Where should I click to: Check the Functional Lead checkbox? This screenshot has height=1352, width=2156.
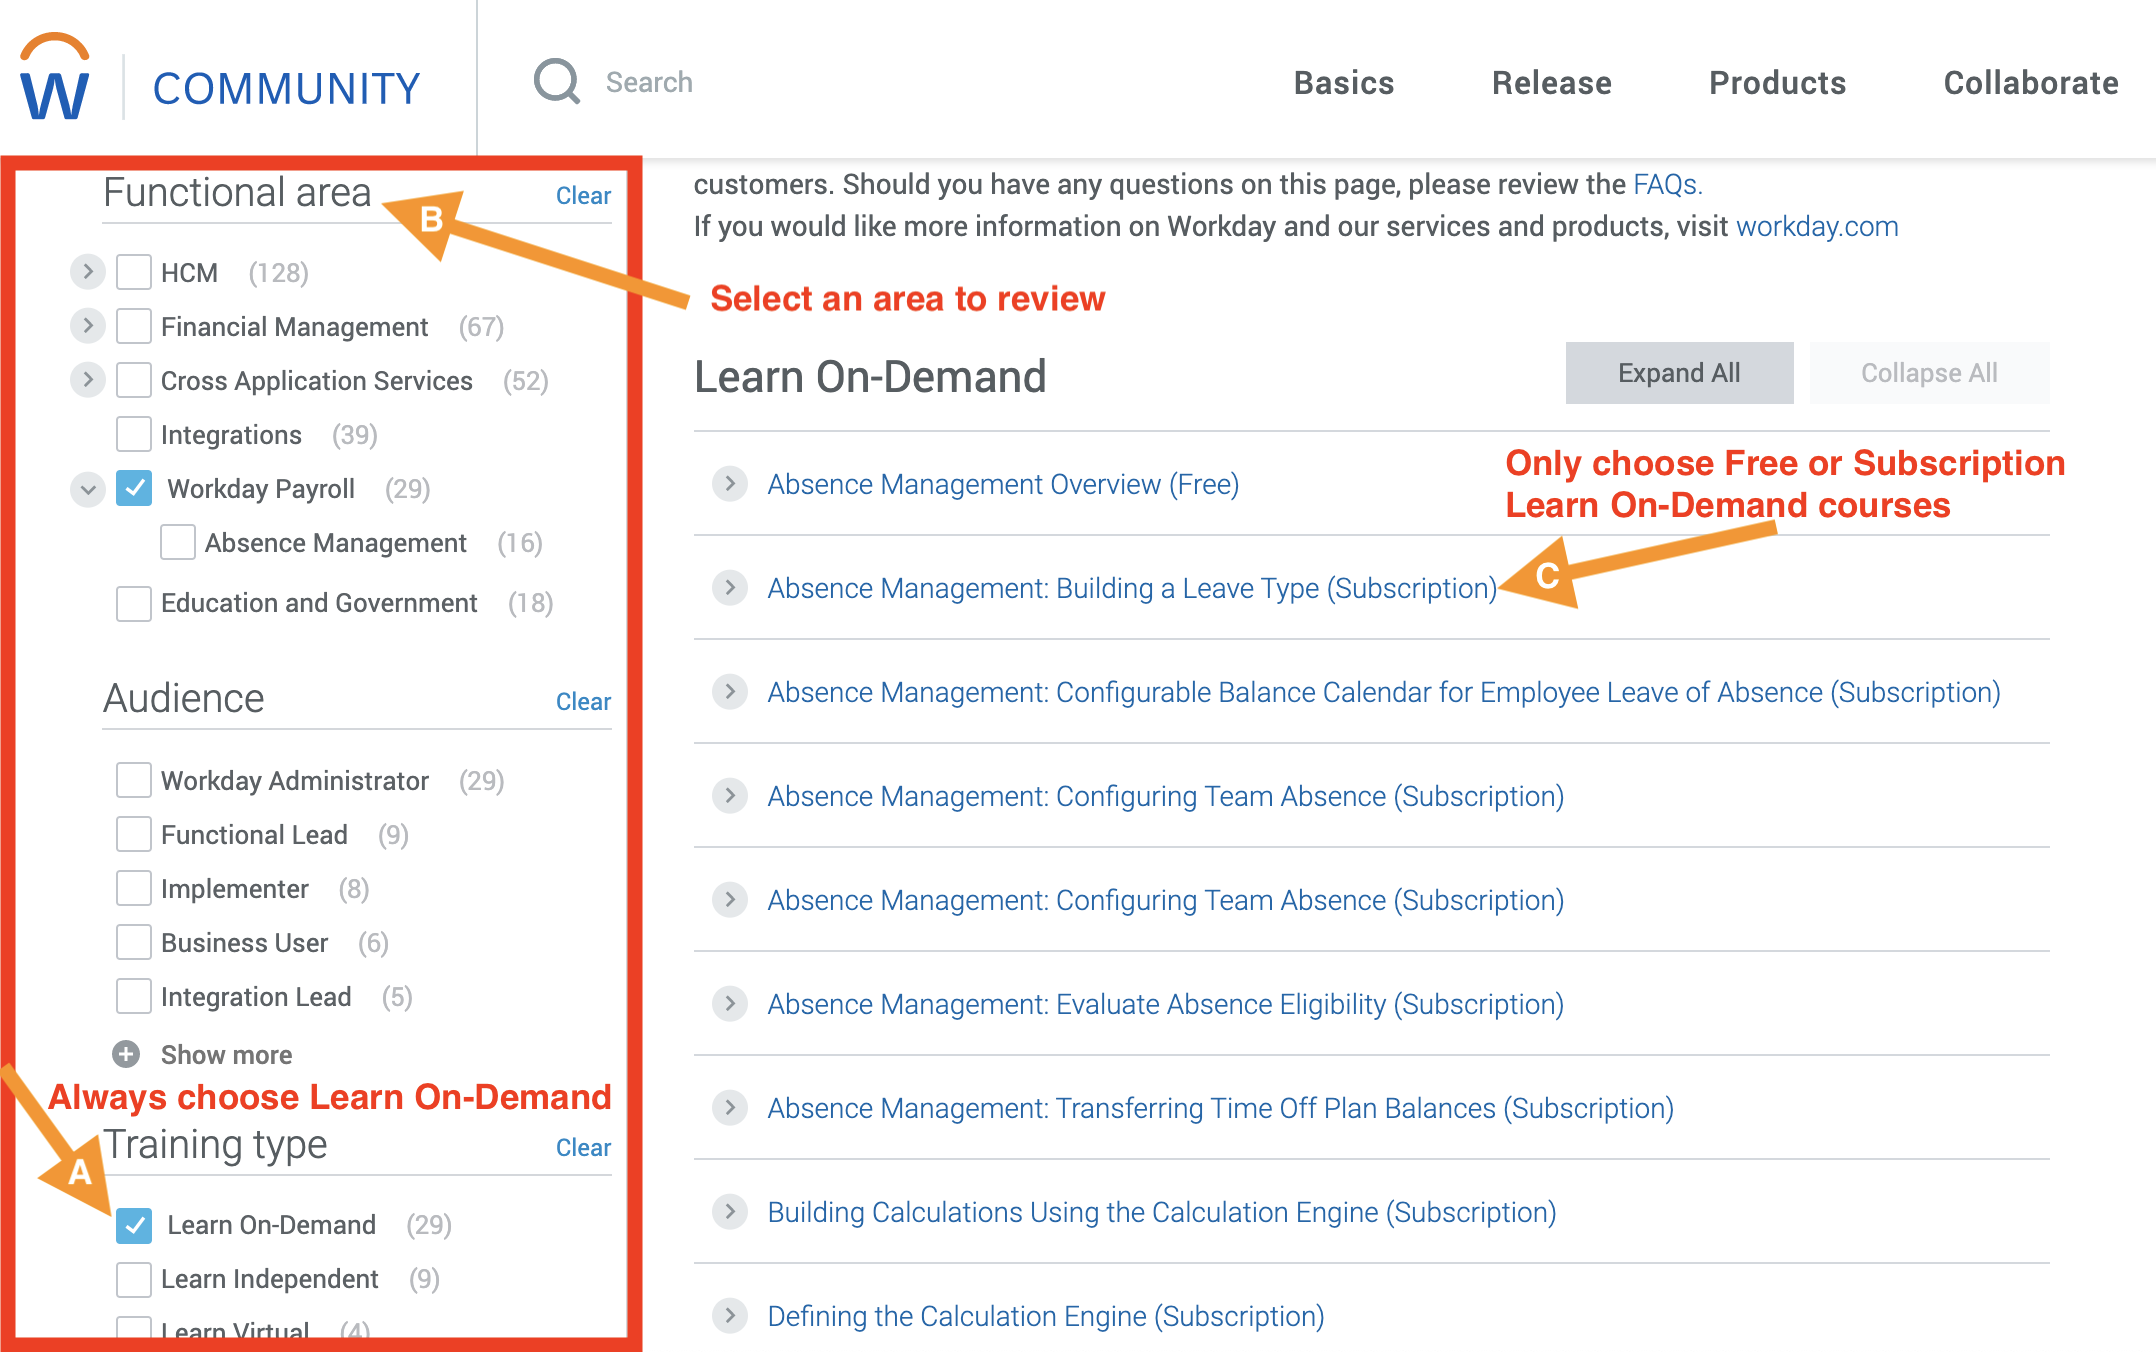coord(134,834)
